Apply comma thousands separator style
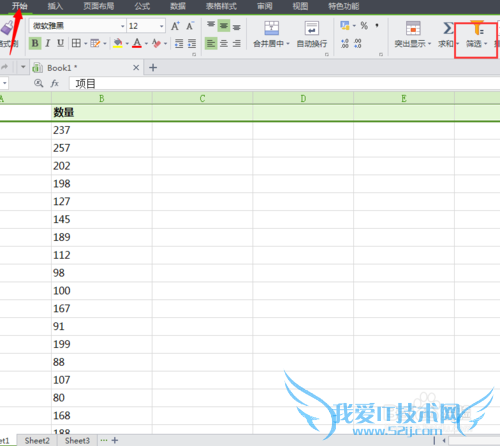Image resolution: width=500 pixels, height=446 pixels. [377, 26]
